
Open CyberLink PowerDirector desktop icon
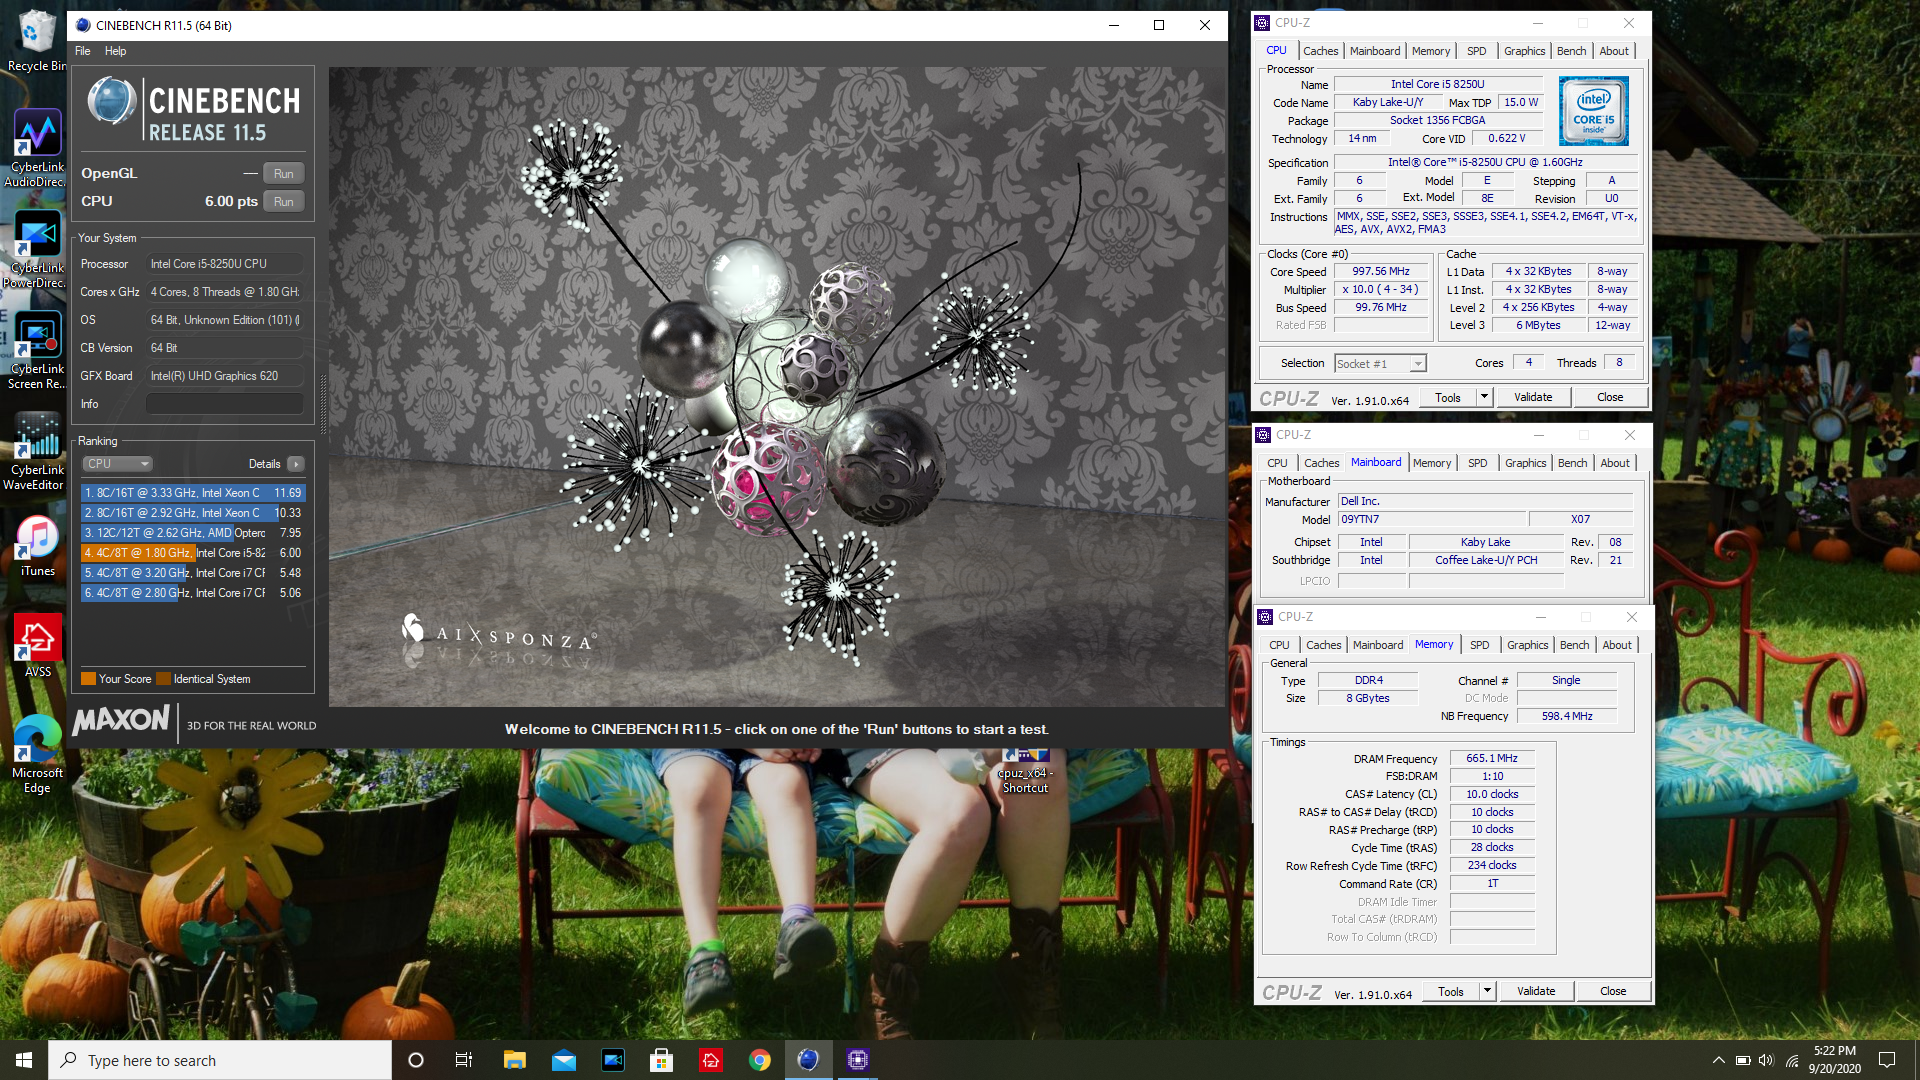(x=36, y=250)
